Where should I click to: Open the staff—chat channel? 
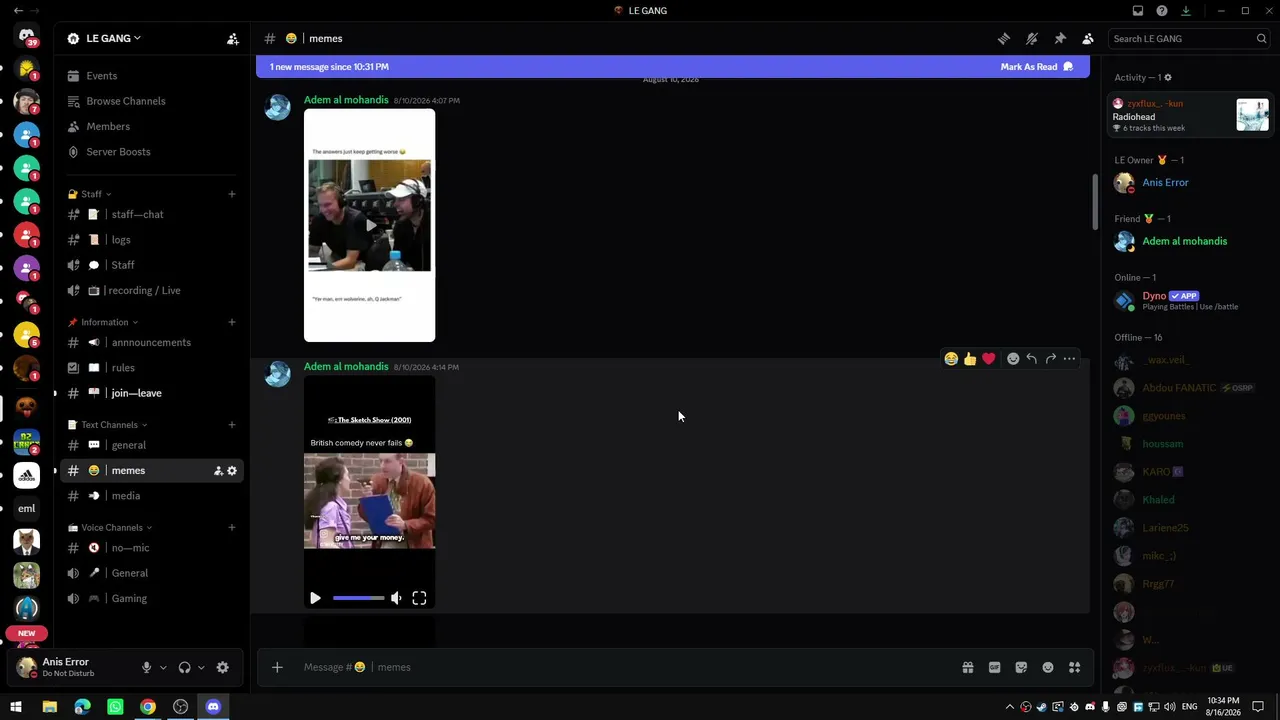tap(150, 214)
